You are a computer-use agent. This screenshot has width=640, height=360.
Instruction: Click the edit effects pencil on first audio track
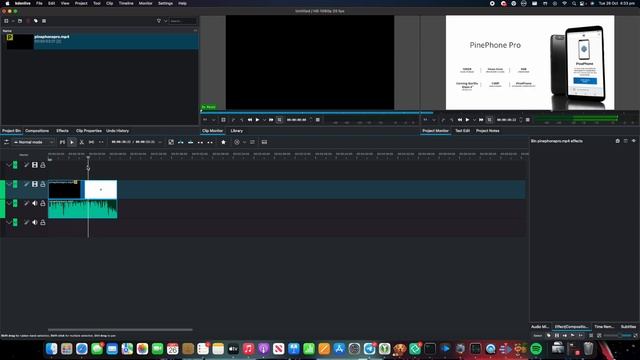pos(27,203)
